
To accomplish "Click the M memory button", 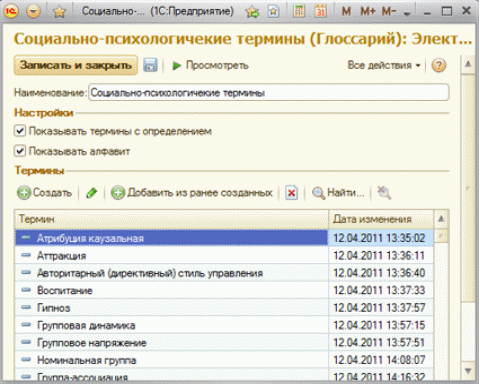I will pos(346,12).
